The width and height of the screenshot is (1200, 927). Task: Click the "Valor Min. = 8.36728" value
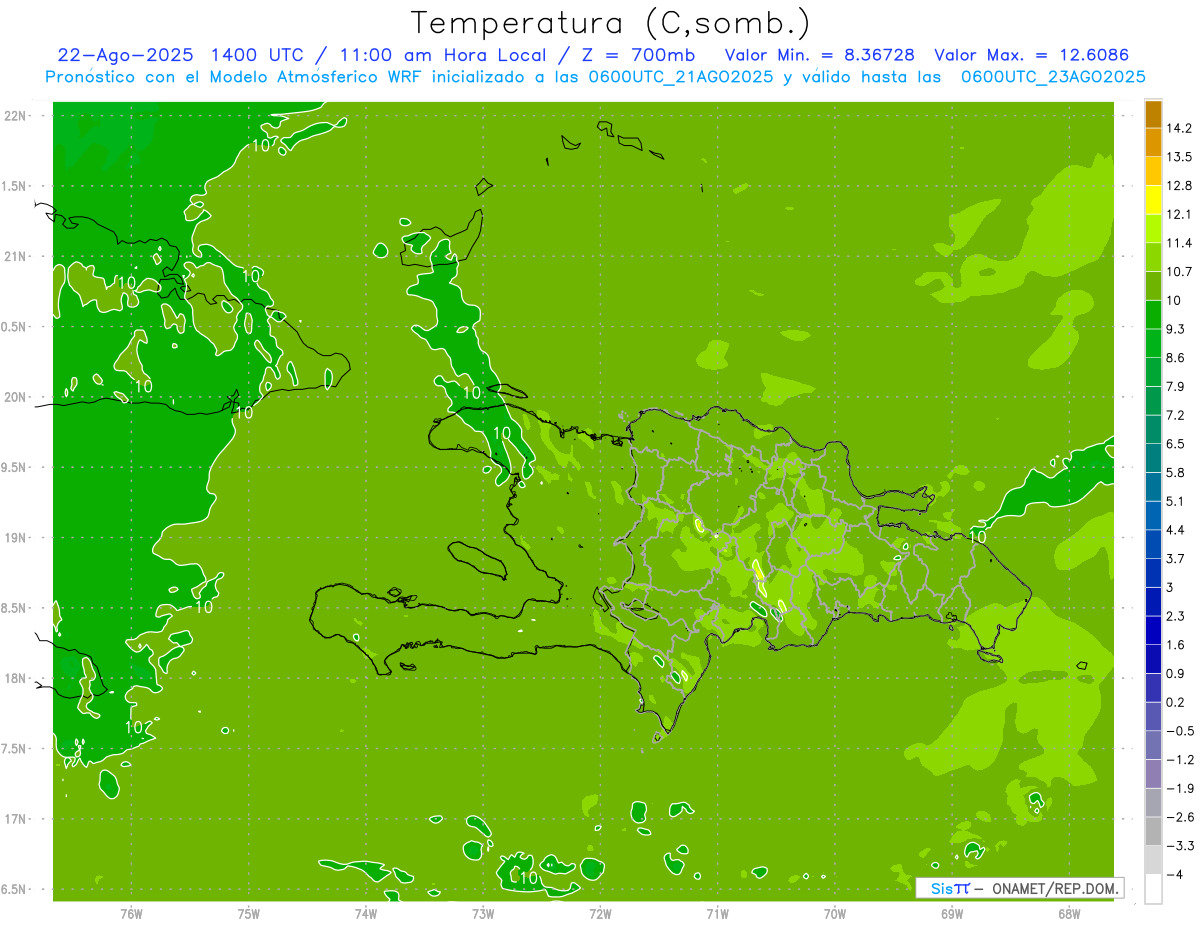click(822, 55)
